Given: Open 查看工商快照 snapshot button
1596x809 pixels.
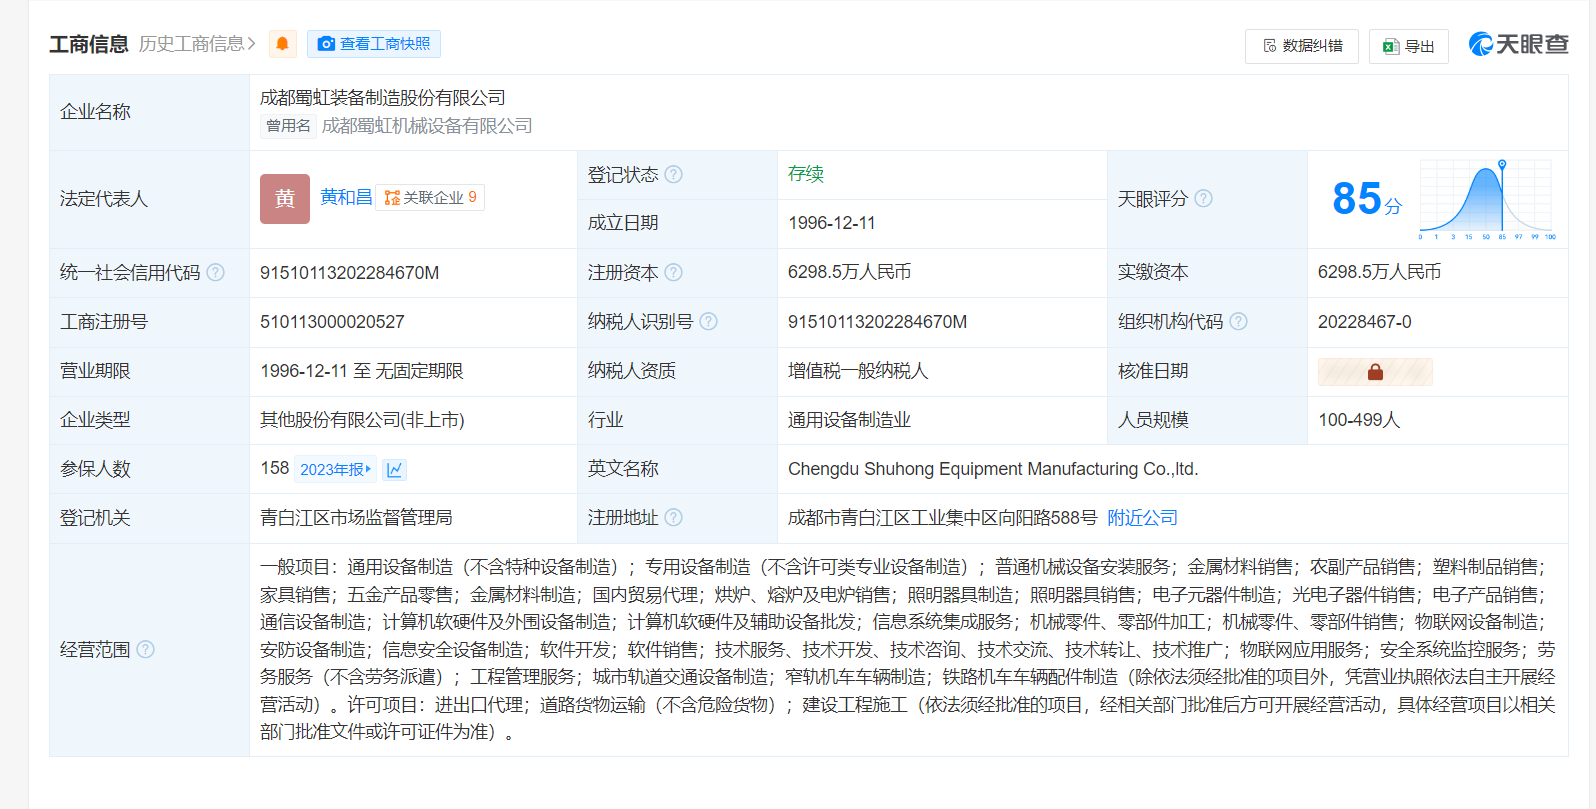Looking at the screenshot, I should click(374, 44).
